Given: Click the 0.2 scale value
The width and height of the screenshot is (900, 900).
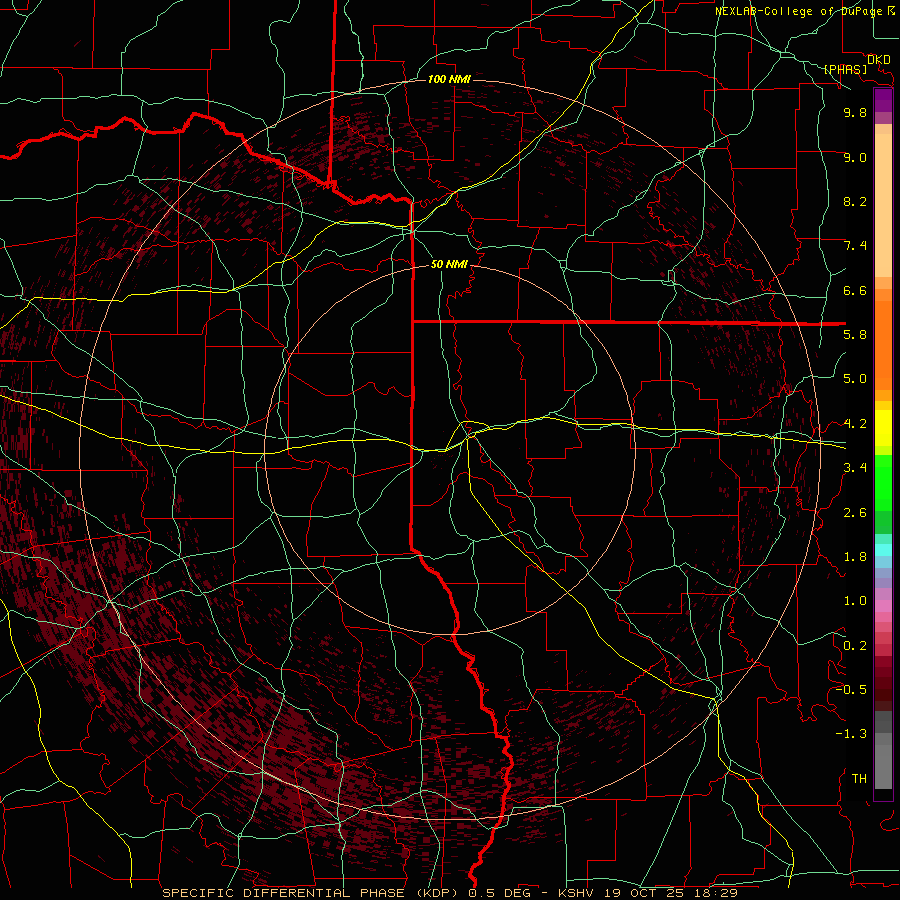Looking at the screenshot, I should click(855, 646).
